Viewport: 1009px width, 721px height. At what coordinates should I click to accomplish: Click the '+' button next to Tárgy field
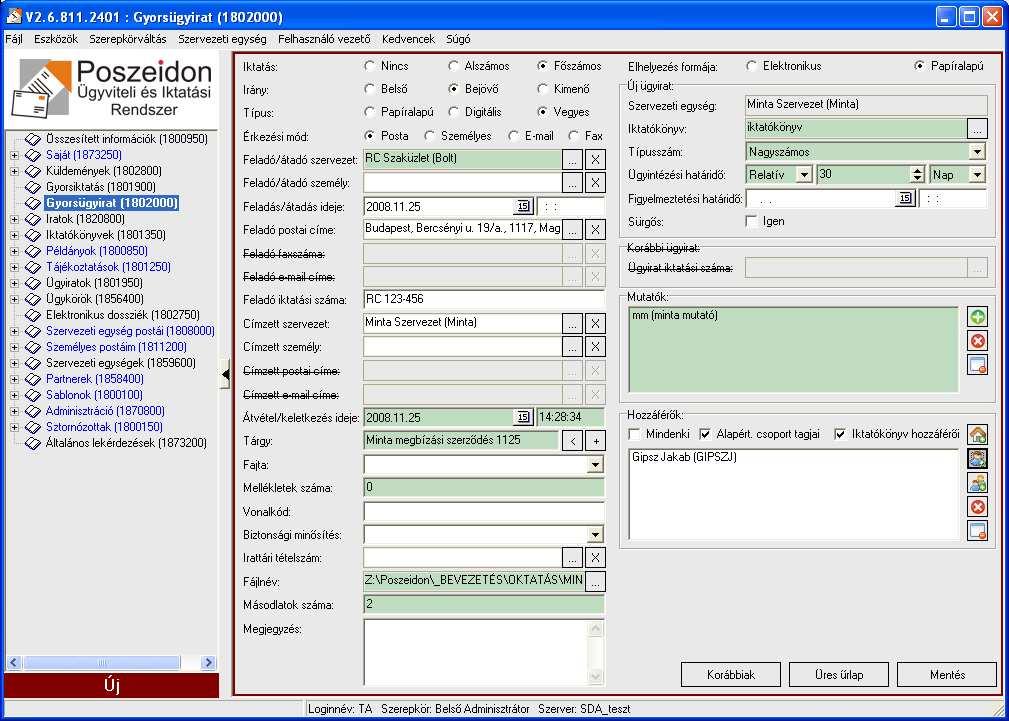click(x=595, y=441)
